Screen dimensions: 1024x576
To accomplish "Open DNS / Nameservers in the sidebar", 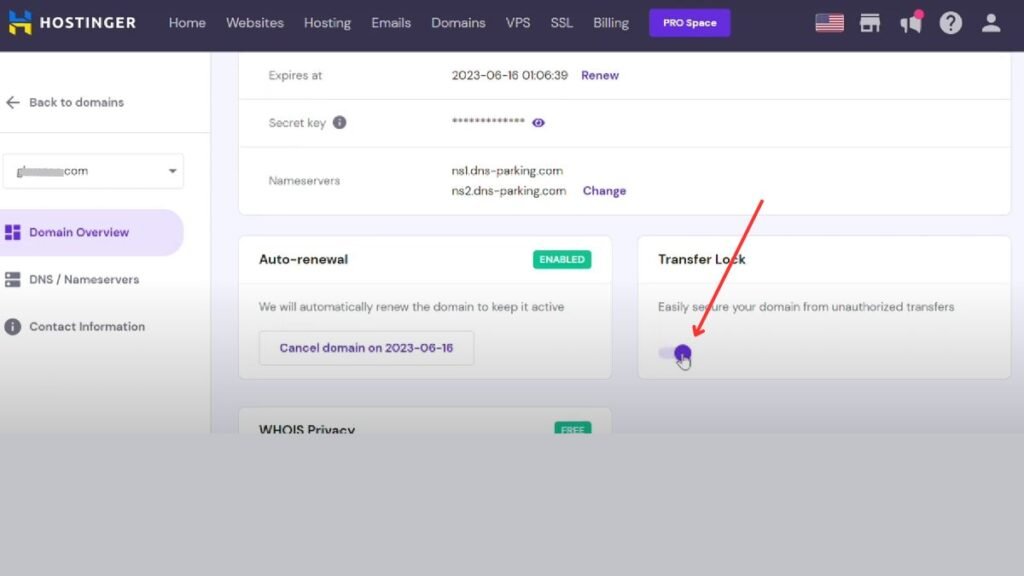I will coord(84,280).
